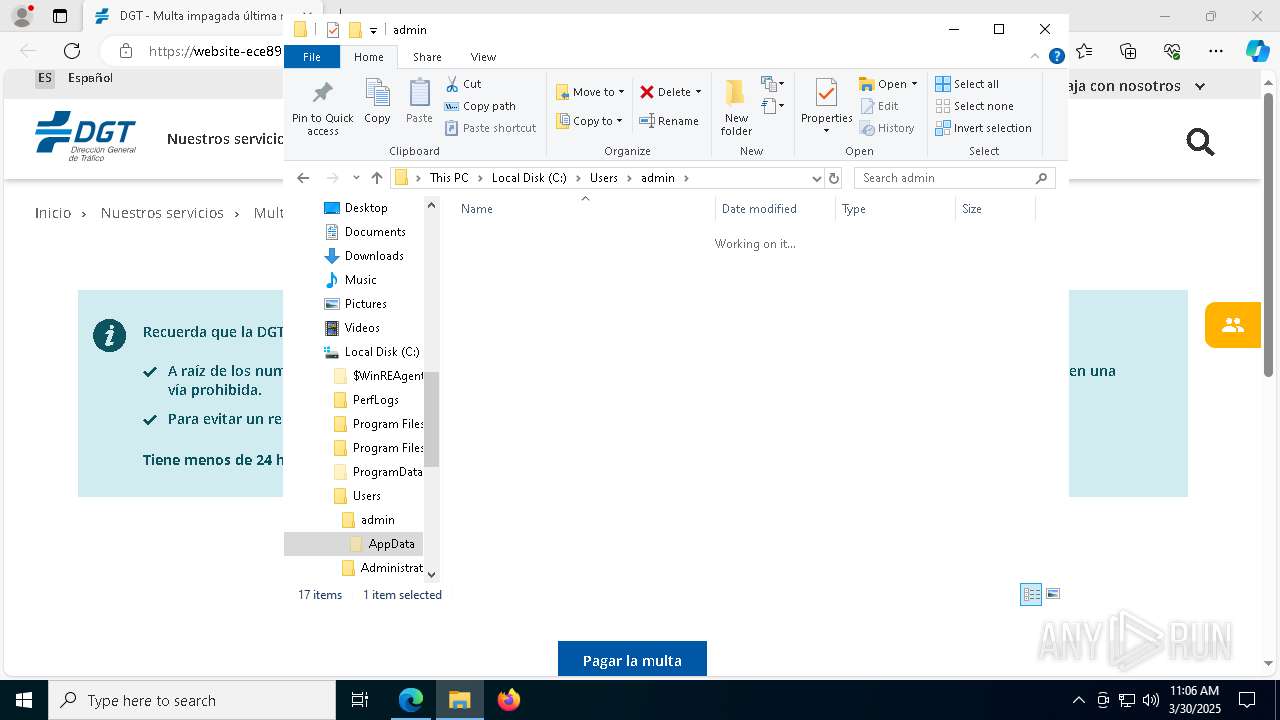Click Users in the address breadcrumb
The height and width of the screenshot is (720, 1280).
[604, 178]
